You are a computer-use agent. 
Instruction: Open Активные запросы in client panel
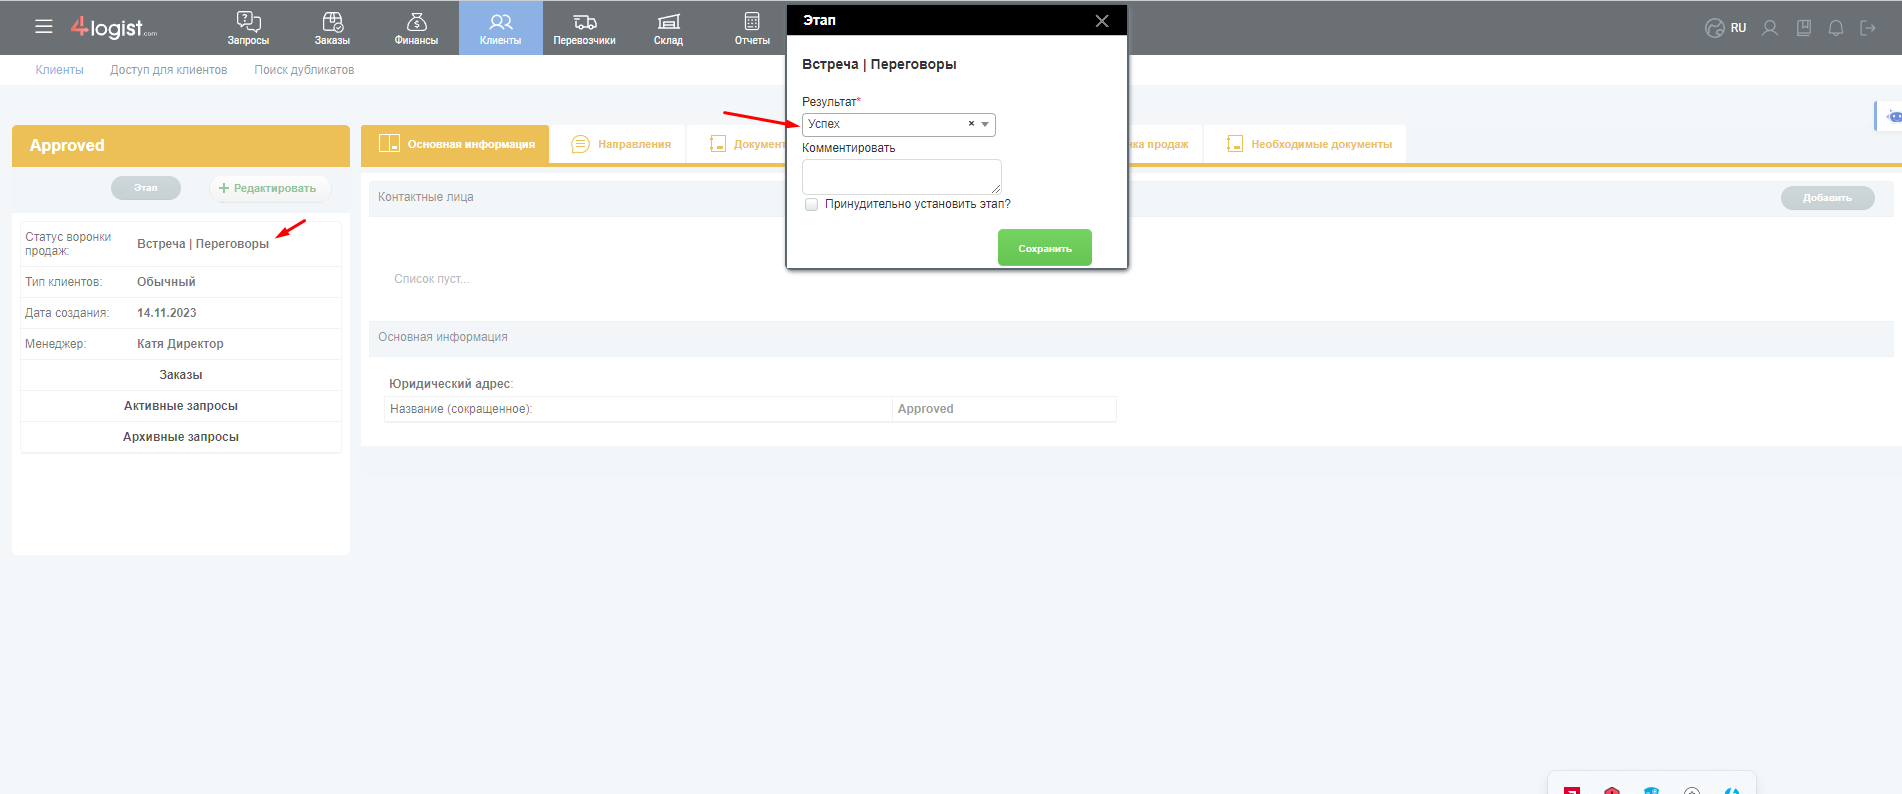181,406
